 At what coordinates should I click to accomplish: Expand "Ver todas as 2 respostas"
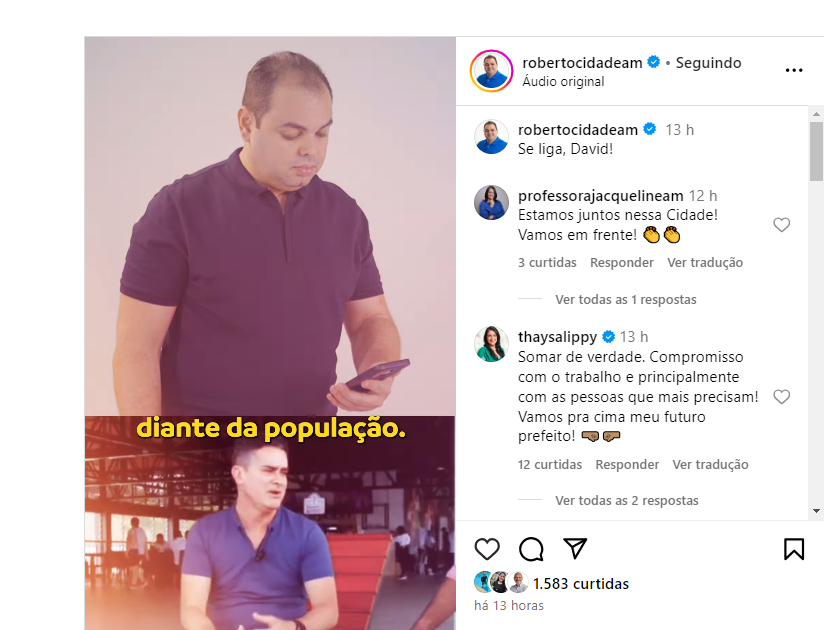[x=626, y=501]
